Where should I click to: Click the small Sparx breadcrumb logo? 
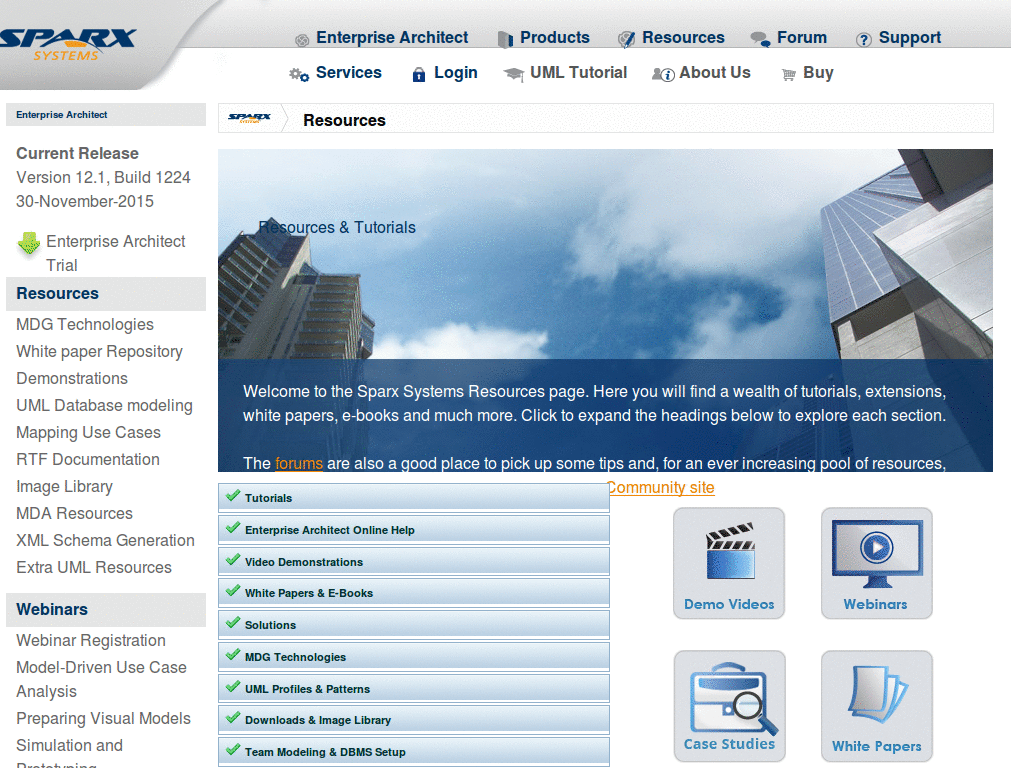click(249, 118)
